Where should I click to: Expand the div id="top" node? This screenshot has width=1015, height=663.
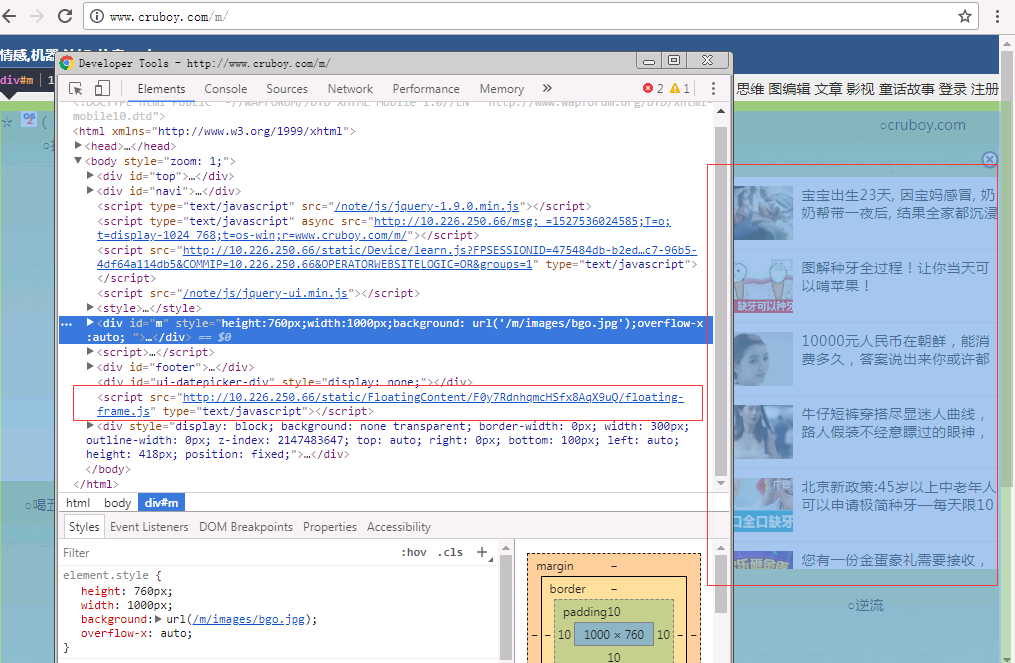point(91,175)
